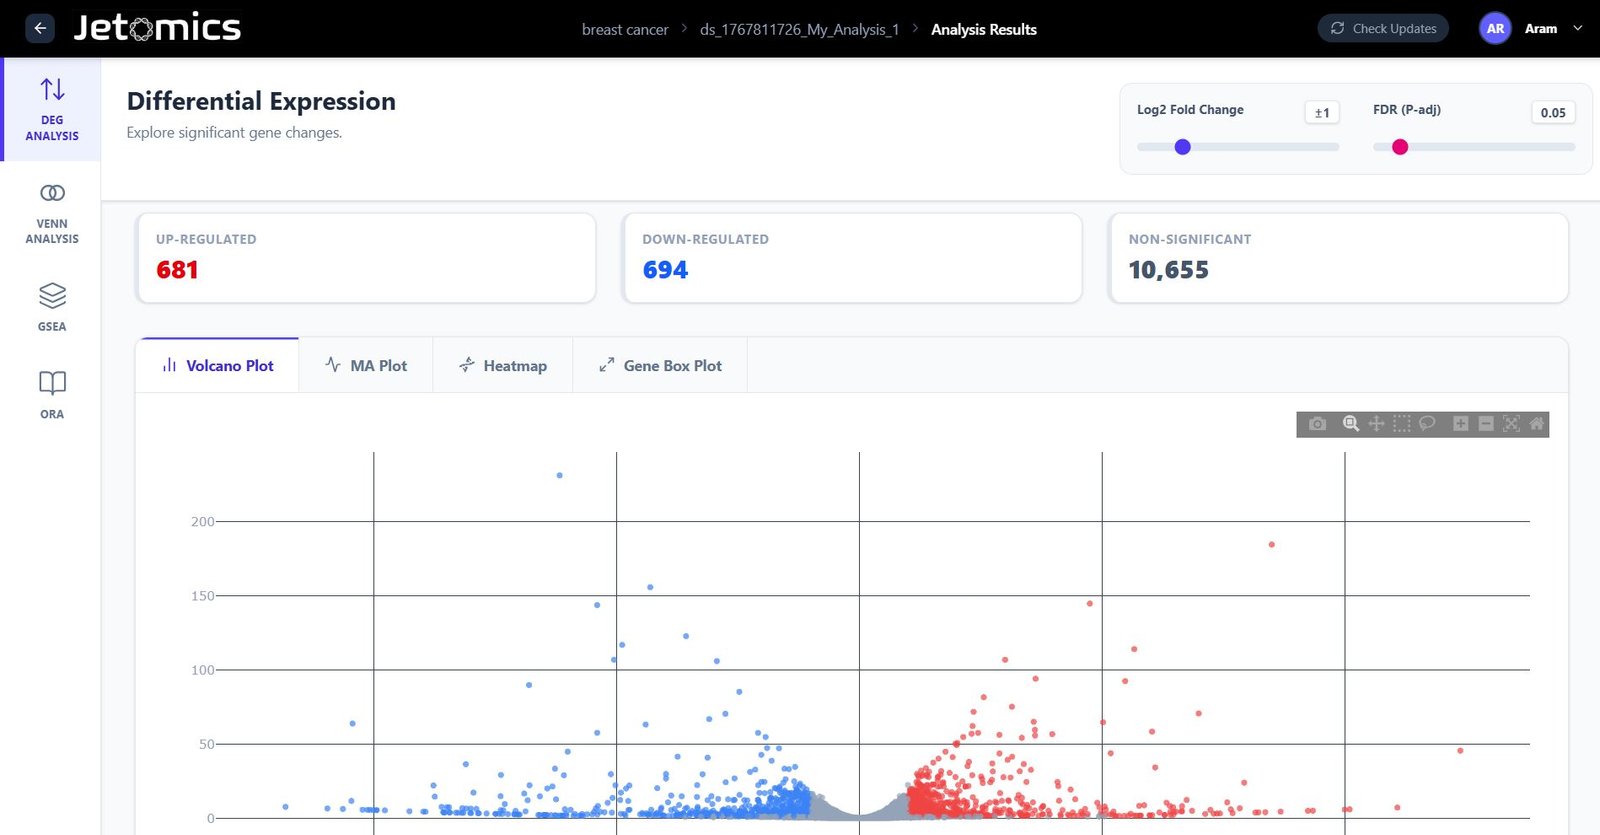Reset plot axes with home icon

tap(1537, 424)
